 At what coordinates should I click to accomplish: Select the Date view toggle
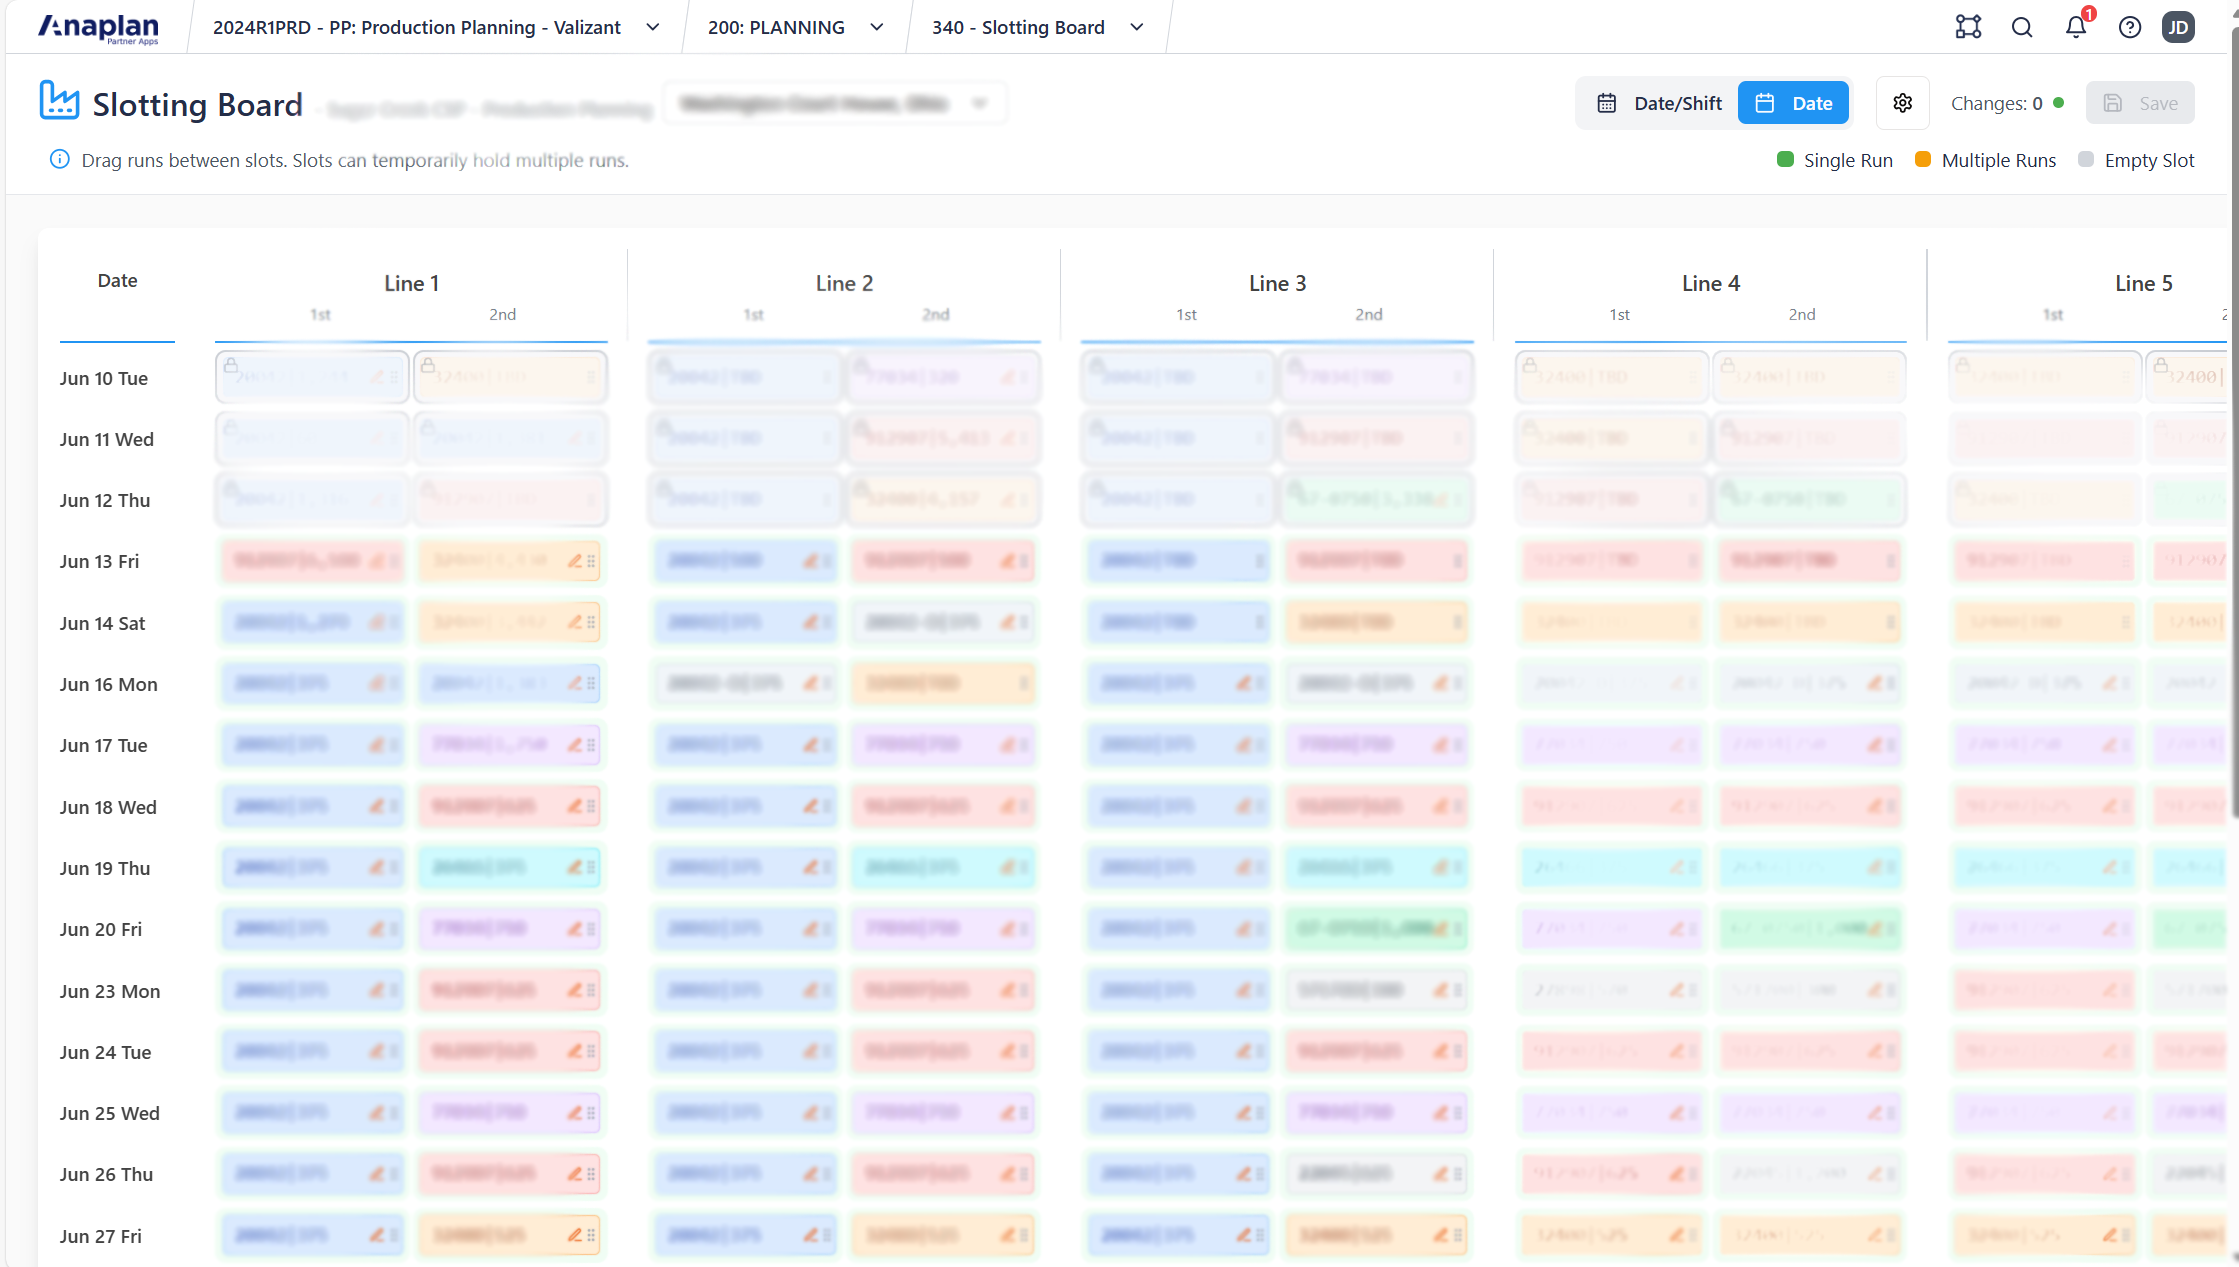click(x=1794, y=103)
